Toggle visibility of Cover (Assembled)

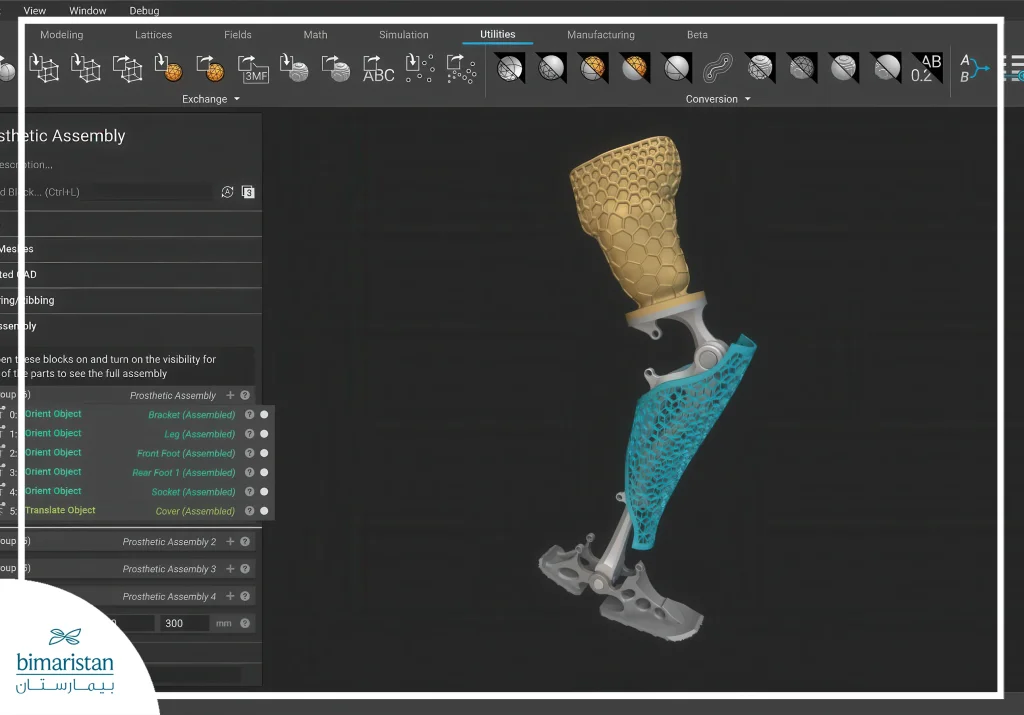point(264,511)
